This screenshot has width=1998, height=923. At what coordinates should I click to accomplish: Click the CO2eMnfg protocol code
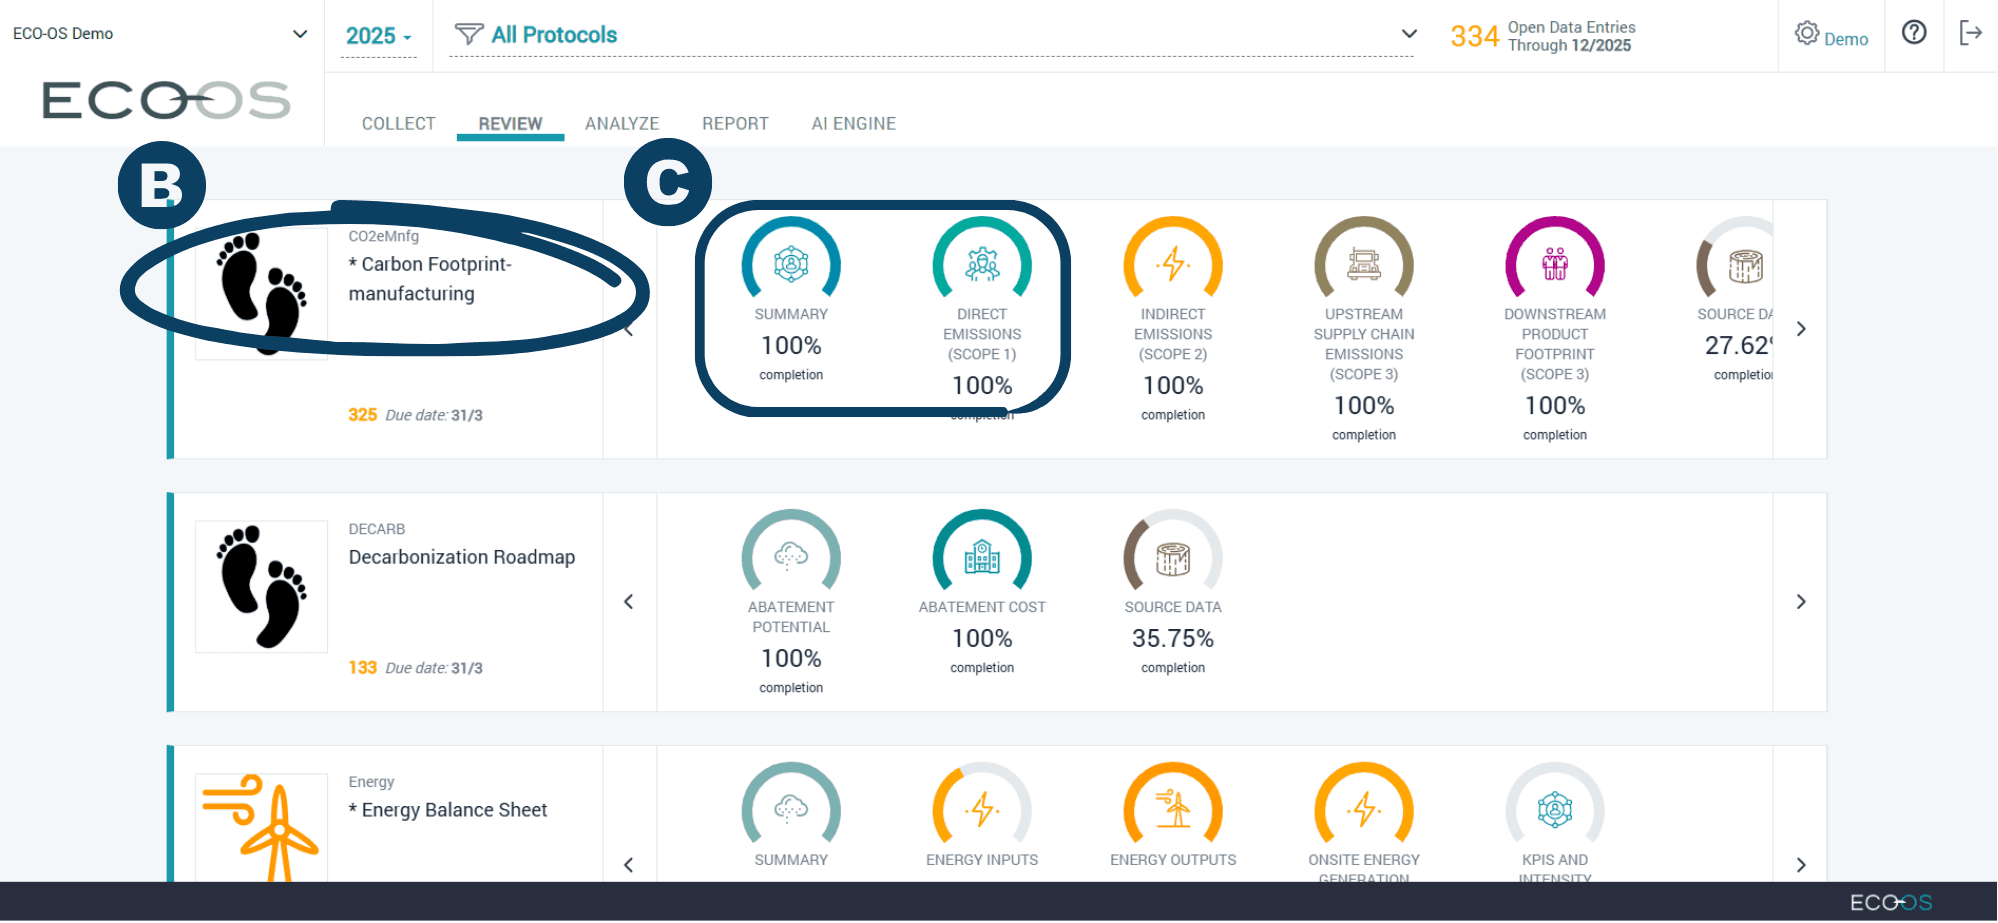coord(384,236)
